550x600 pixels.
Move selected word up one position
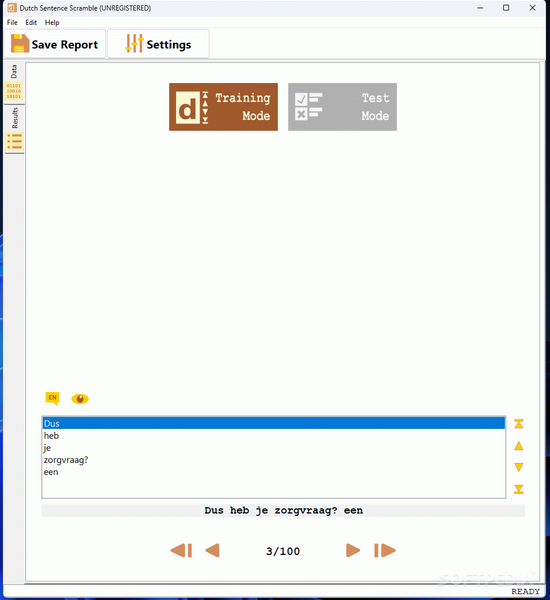click(x=519, y=446)
